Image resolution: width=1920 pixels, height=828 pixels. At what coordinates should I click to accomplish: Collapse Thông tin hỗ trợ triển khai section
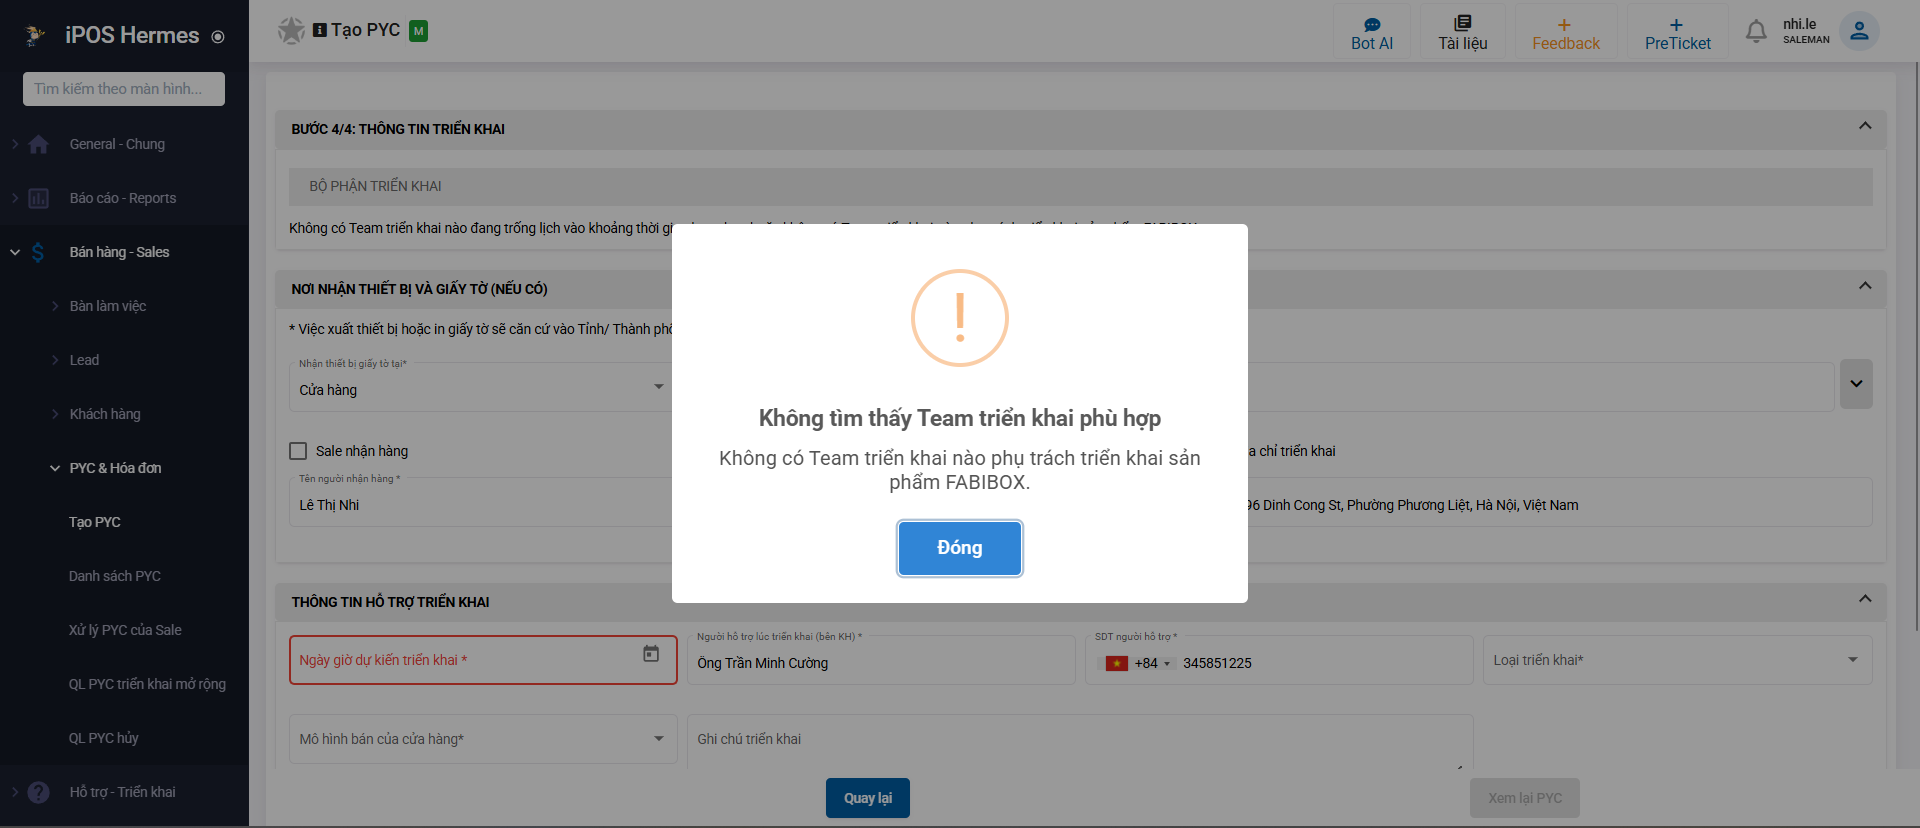pyautogui.click(x=1865, y=599)
